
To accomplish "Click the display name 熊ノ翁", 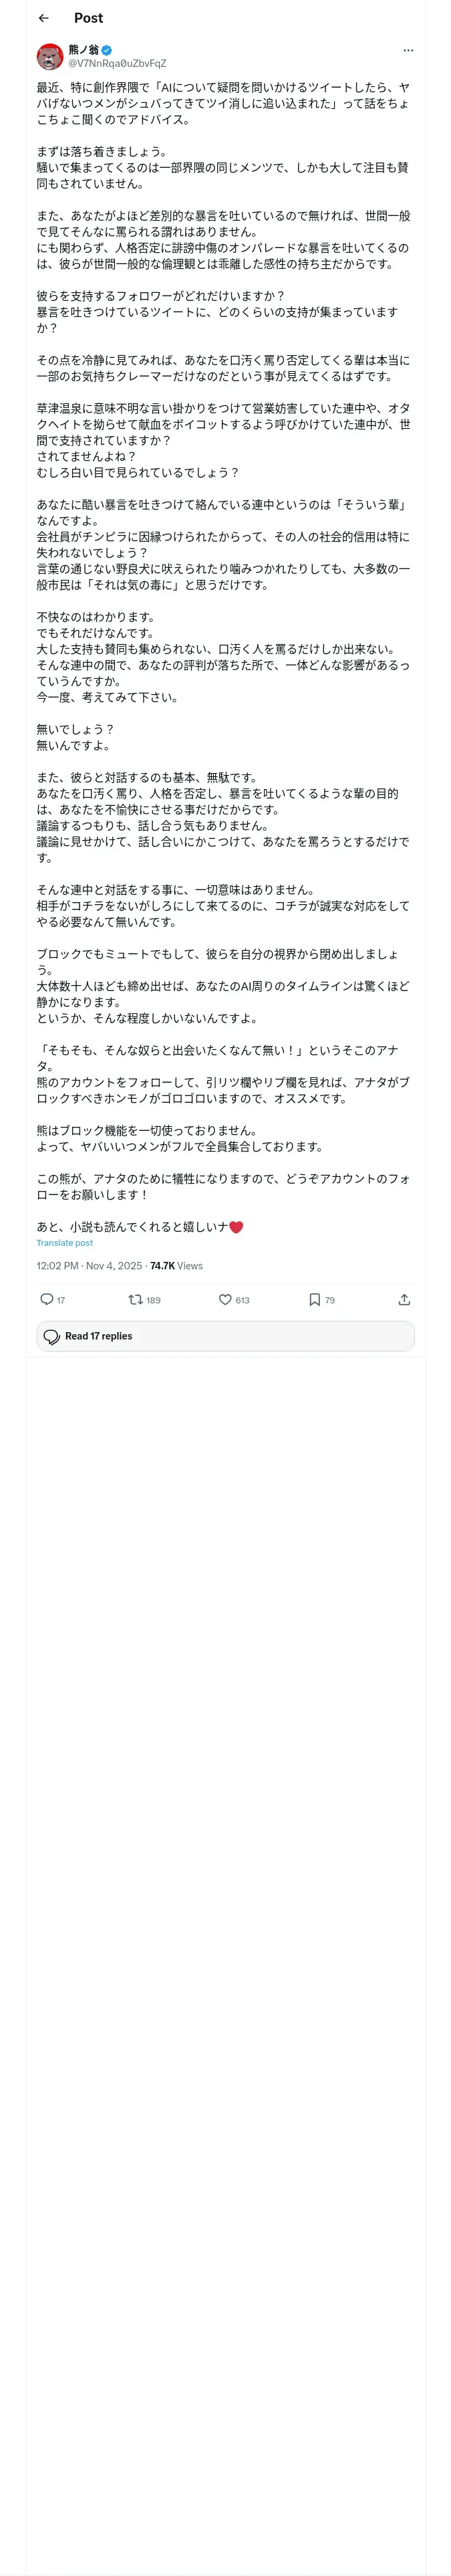I will pyautogui.click(x=83, y=50).
